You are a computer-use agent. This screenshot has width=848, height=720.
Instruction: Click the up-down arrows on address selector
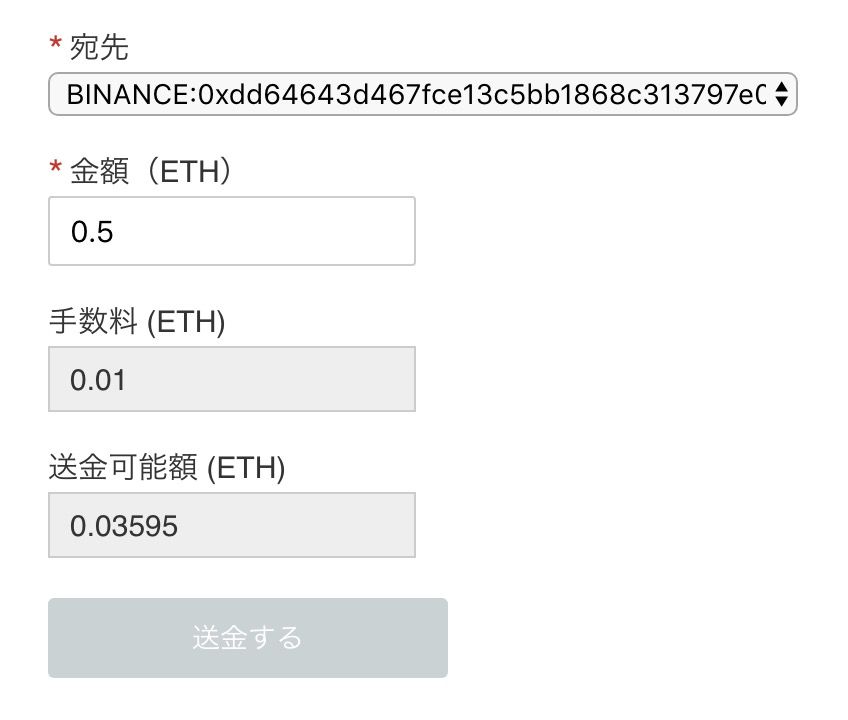(x=782, y=95)
